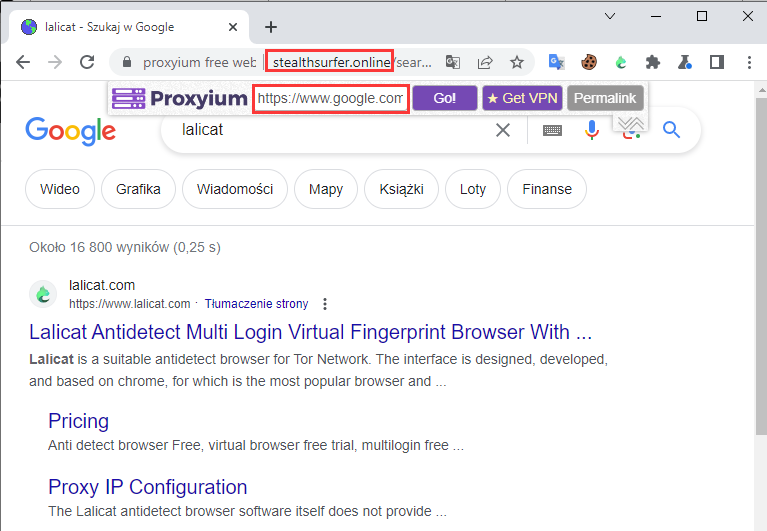767x531 pixels.
Task: Share this page using the share icon
Action: pos(485,62)
